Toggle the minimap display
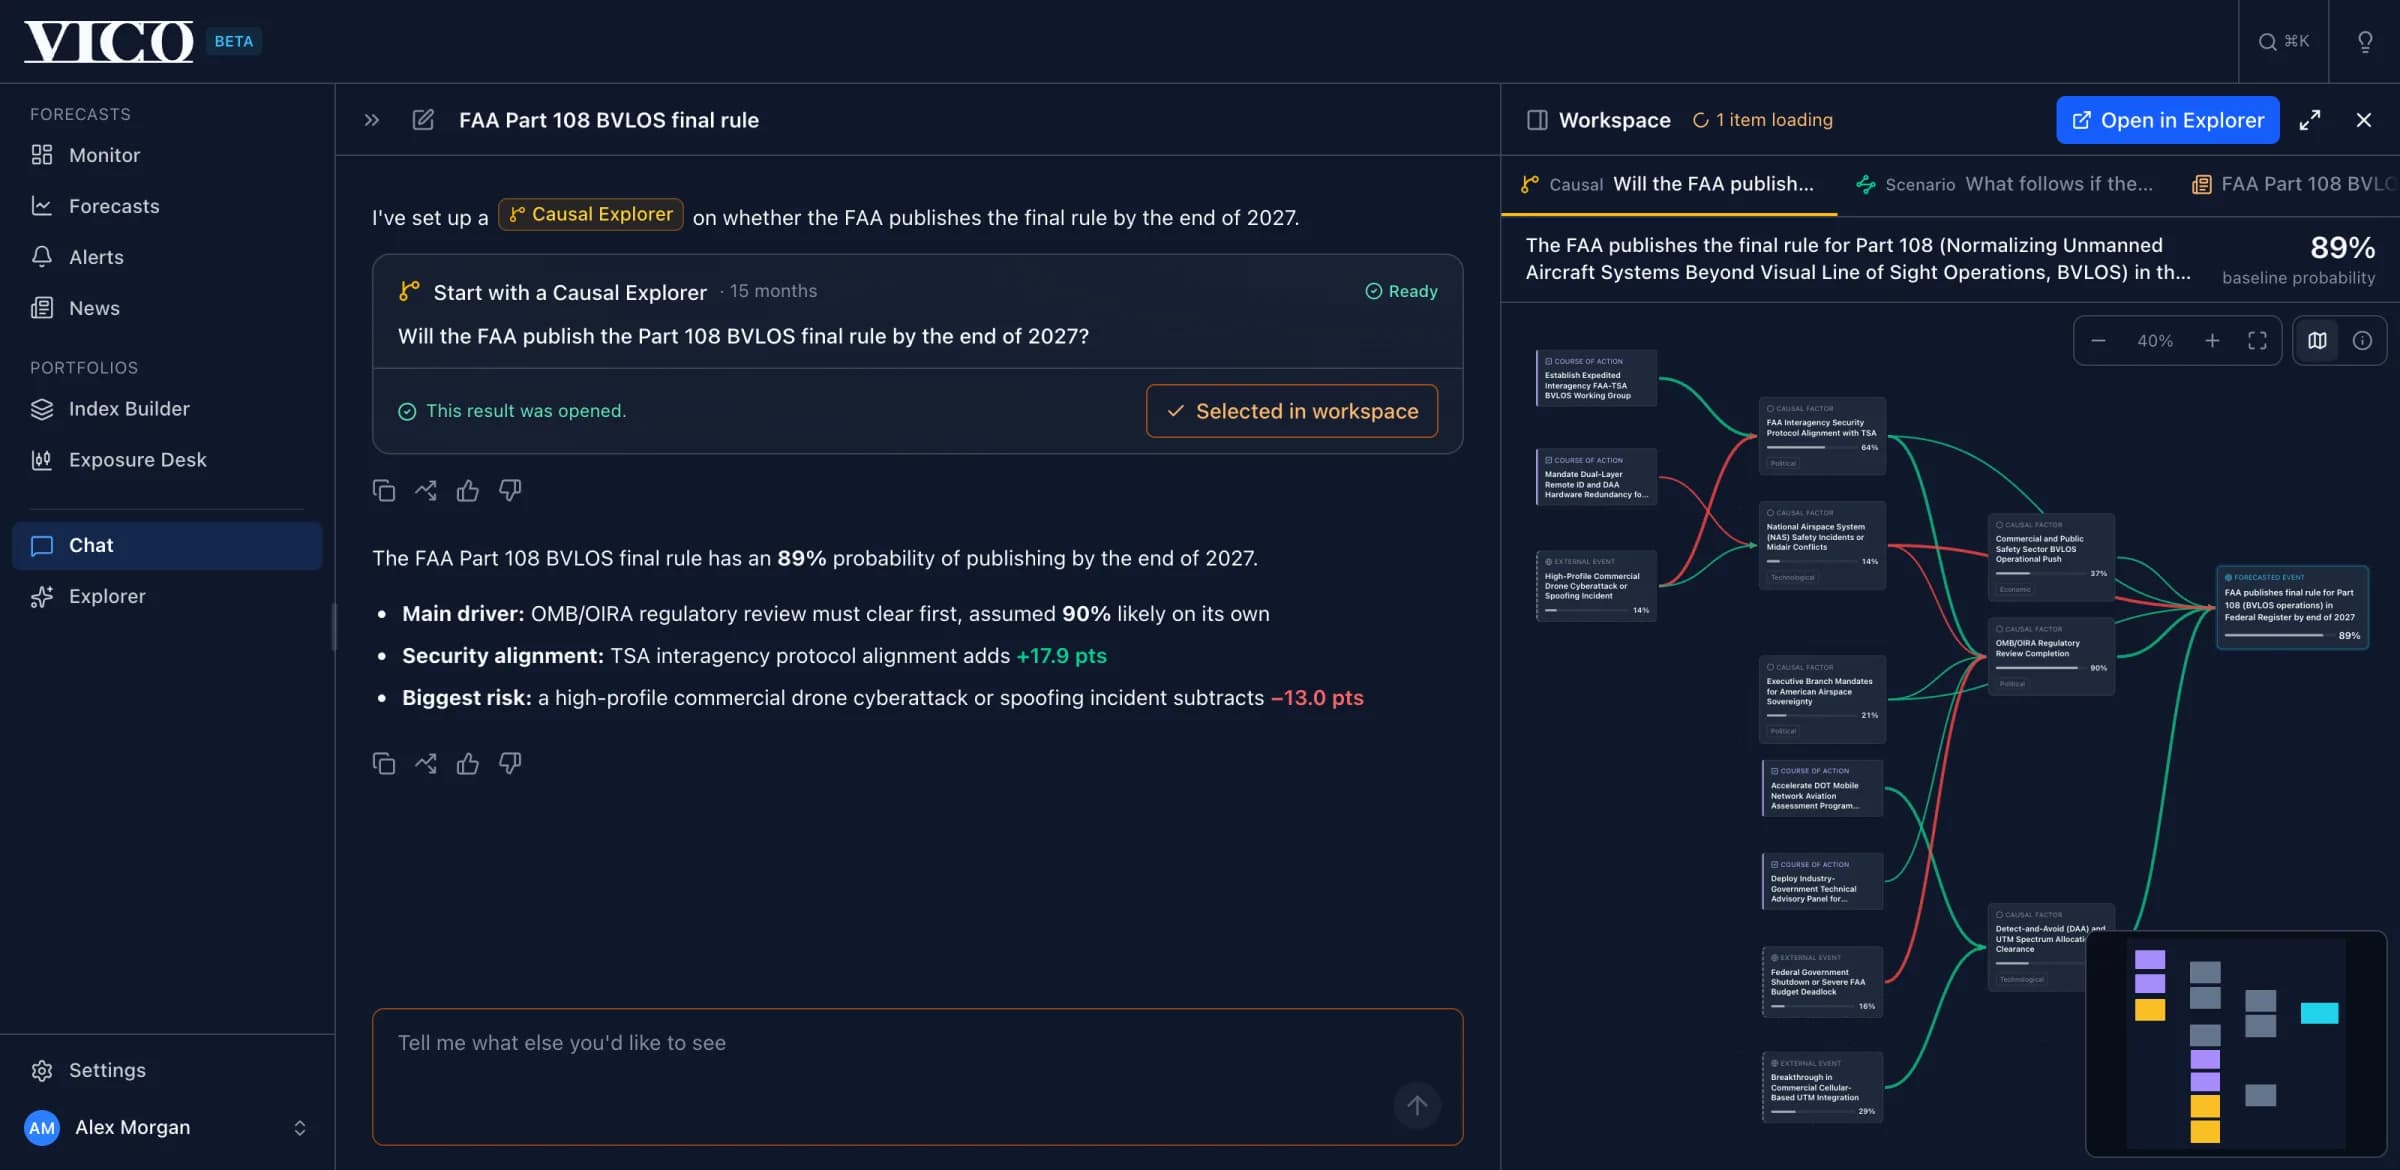This screenshot has width=2400, height=1170. click(x=2317, y=341)
